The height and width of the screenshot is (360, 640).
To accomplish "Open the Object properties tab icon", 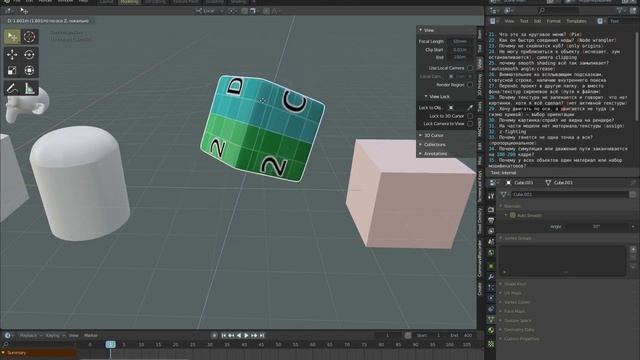I will point(491,266).
